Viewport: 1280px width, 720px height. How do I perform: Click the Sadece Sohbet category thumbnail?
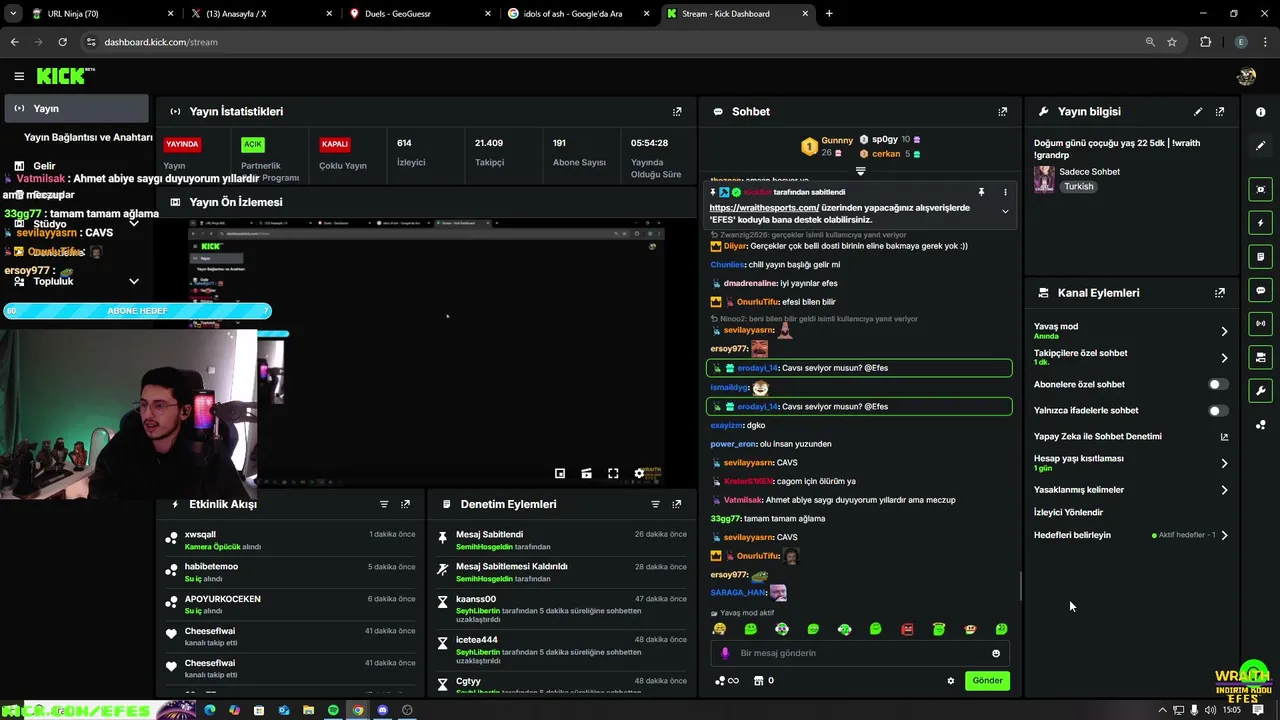(x=1045, y=179)
